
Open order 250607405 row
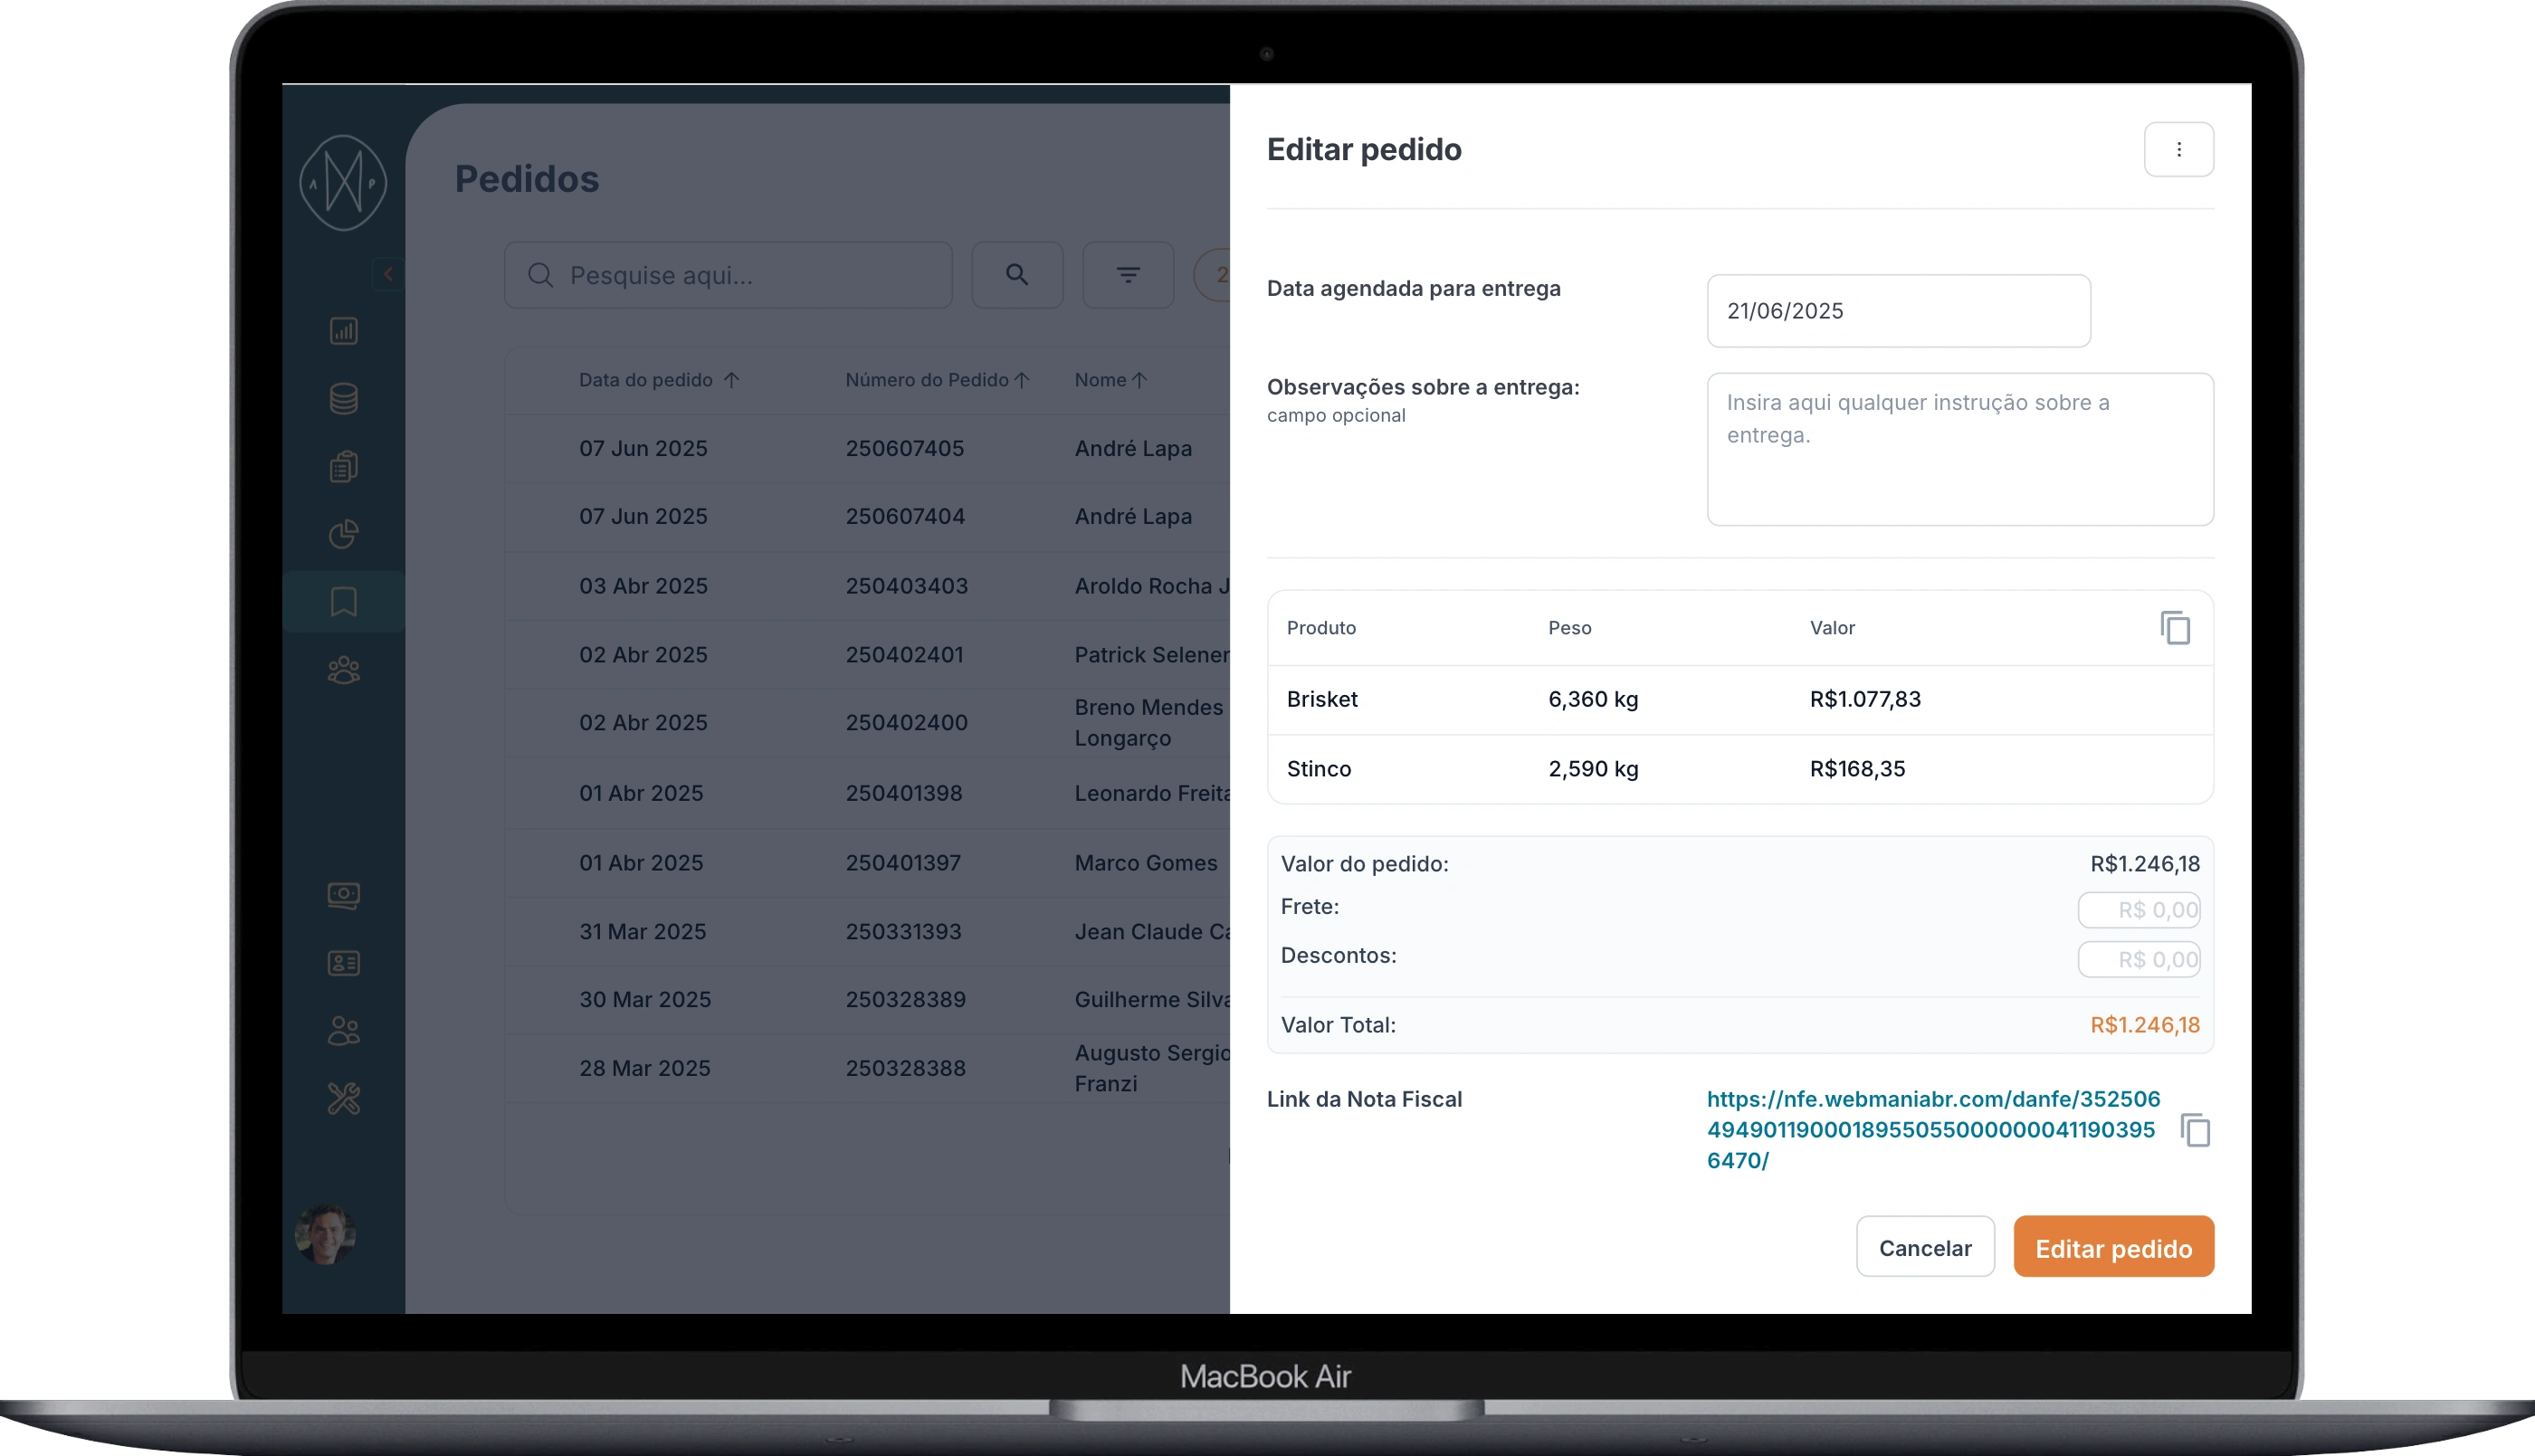(867, 449)
